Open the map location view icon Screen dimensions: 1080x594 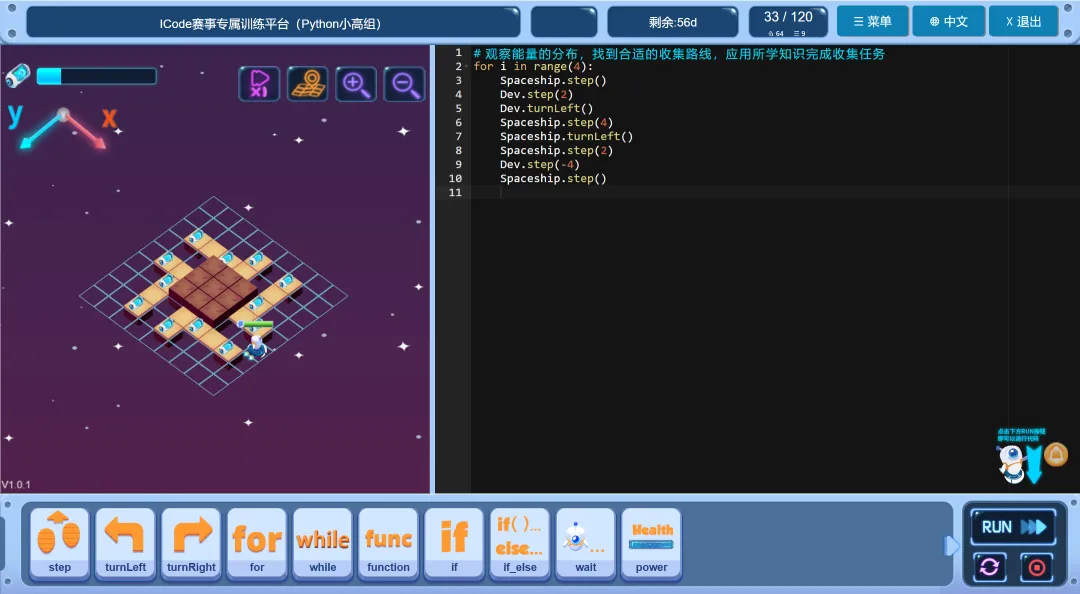pos(307,84)
